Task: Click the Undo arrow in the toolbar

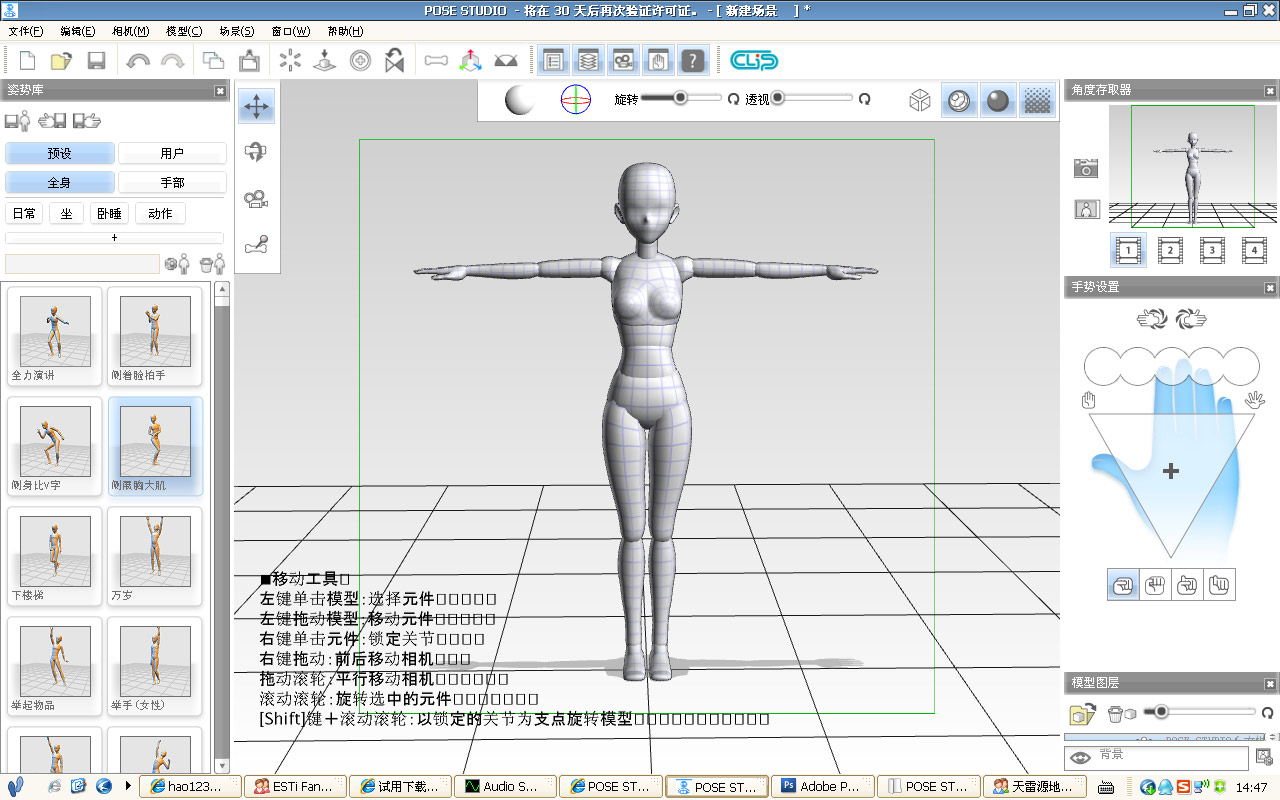Action: point(138,61)
